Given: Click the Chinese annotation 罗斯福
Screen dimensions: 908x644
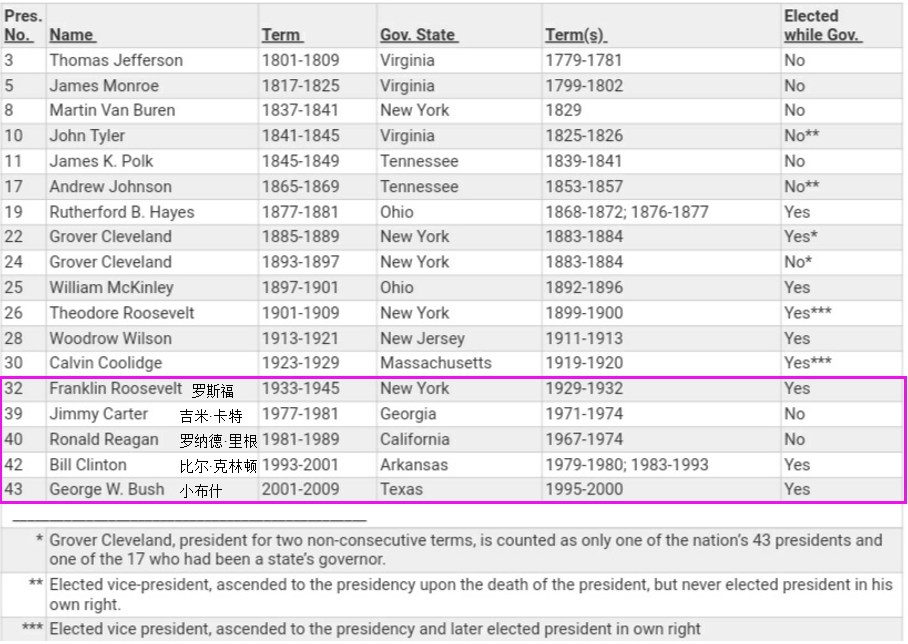Looking at the screenshot, I should [212, 391].
